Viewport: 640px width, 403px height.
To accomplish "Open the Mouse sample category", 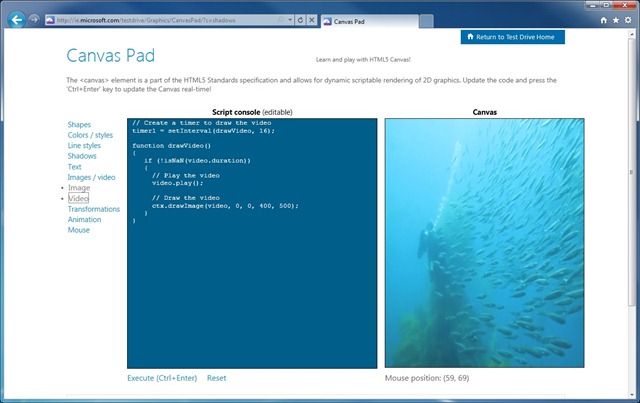I will coord(79,230).
